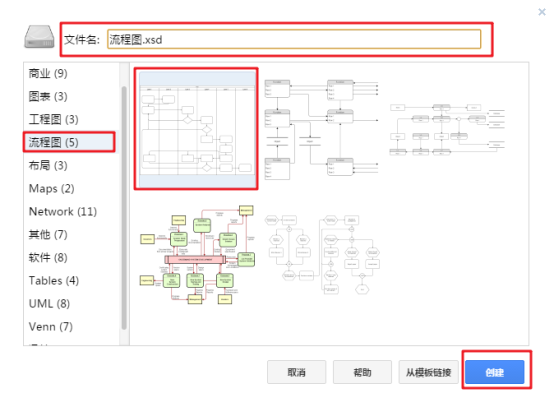Click the 帮助 help button

click(362, 372)
